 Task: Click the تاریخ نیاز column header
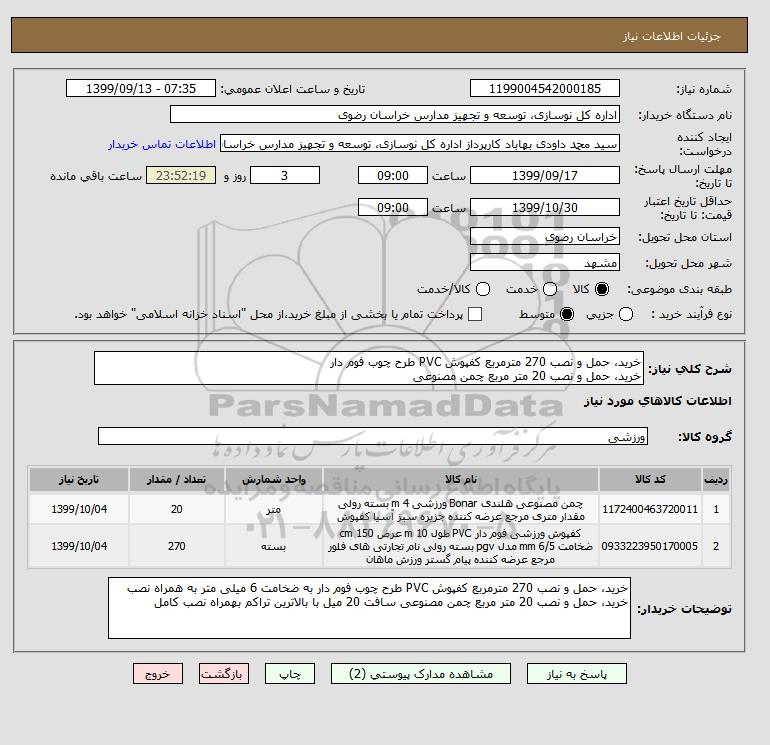(x=79, y=479)
